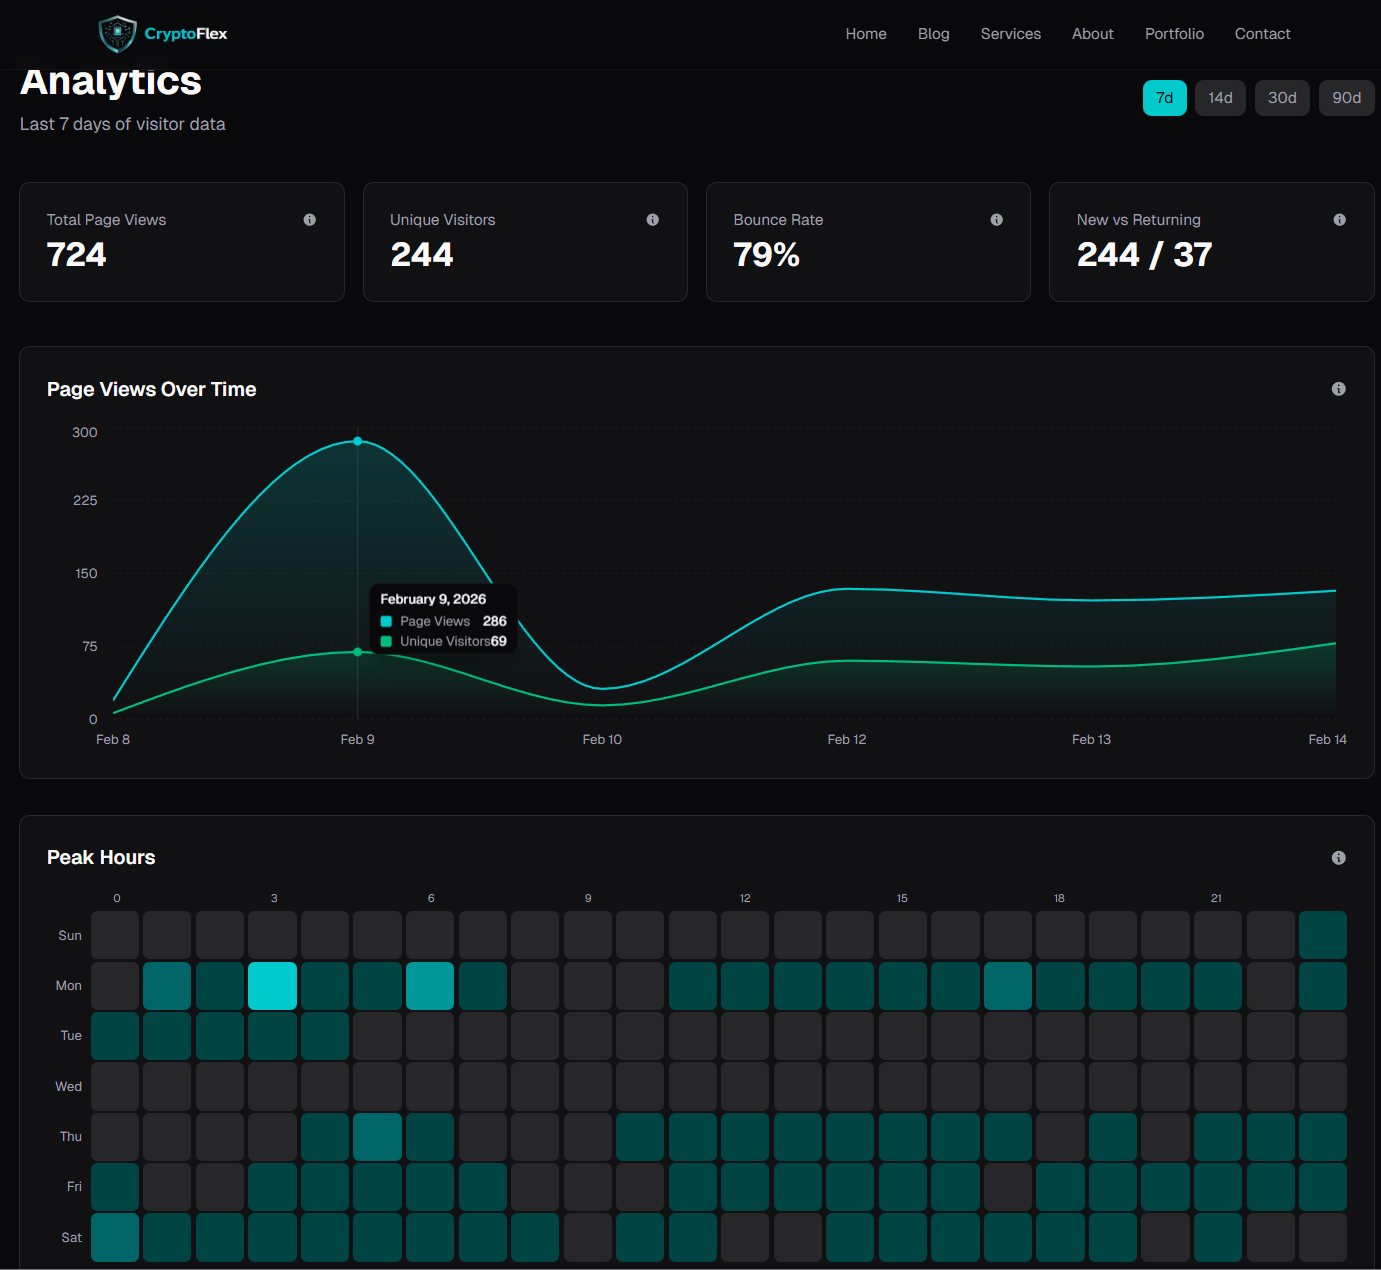Enable the 30d data range
This screenshot has height=1270, width=1381.
[x=1282, y=97]
